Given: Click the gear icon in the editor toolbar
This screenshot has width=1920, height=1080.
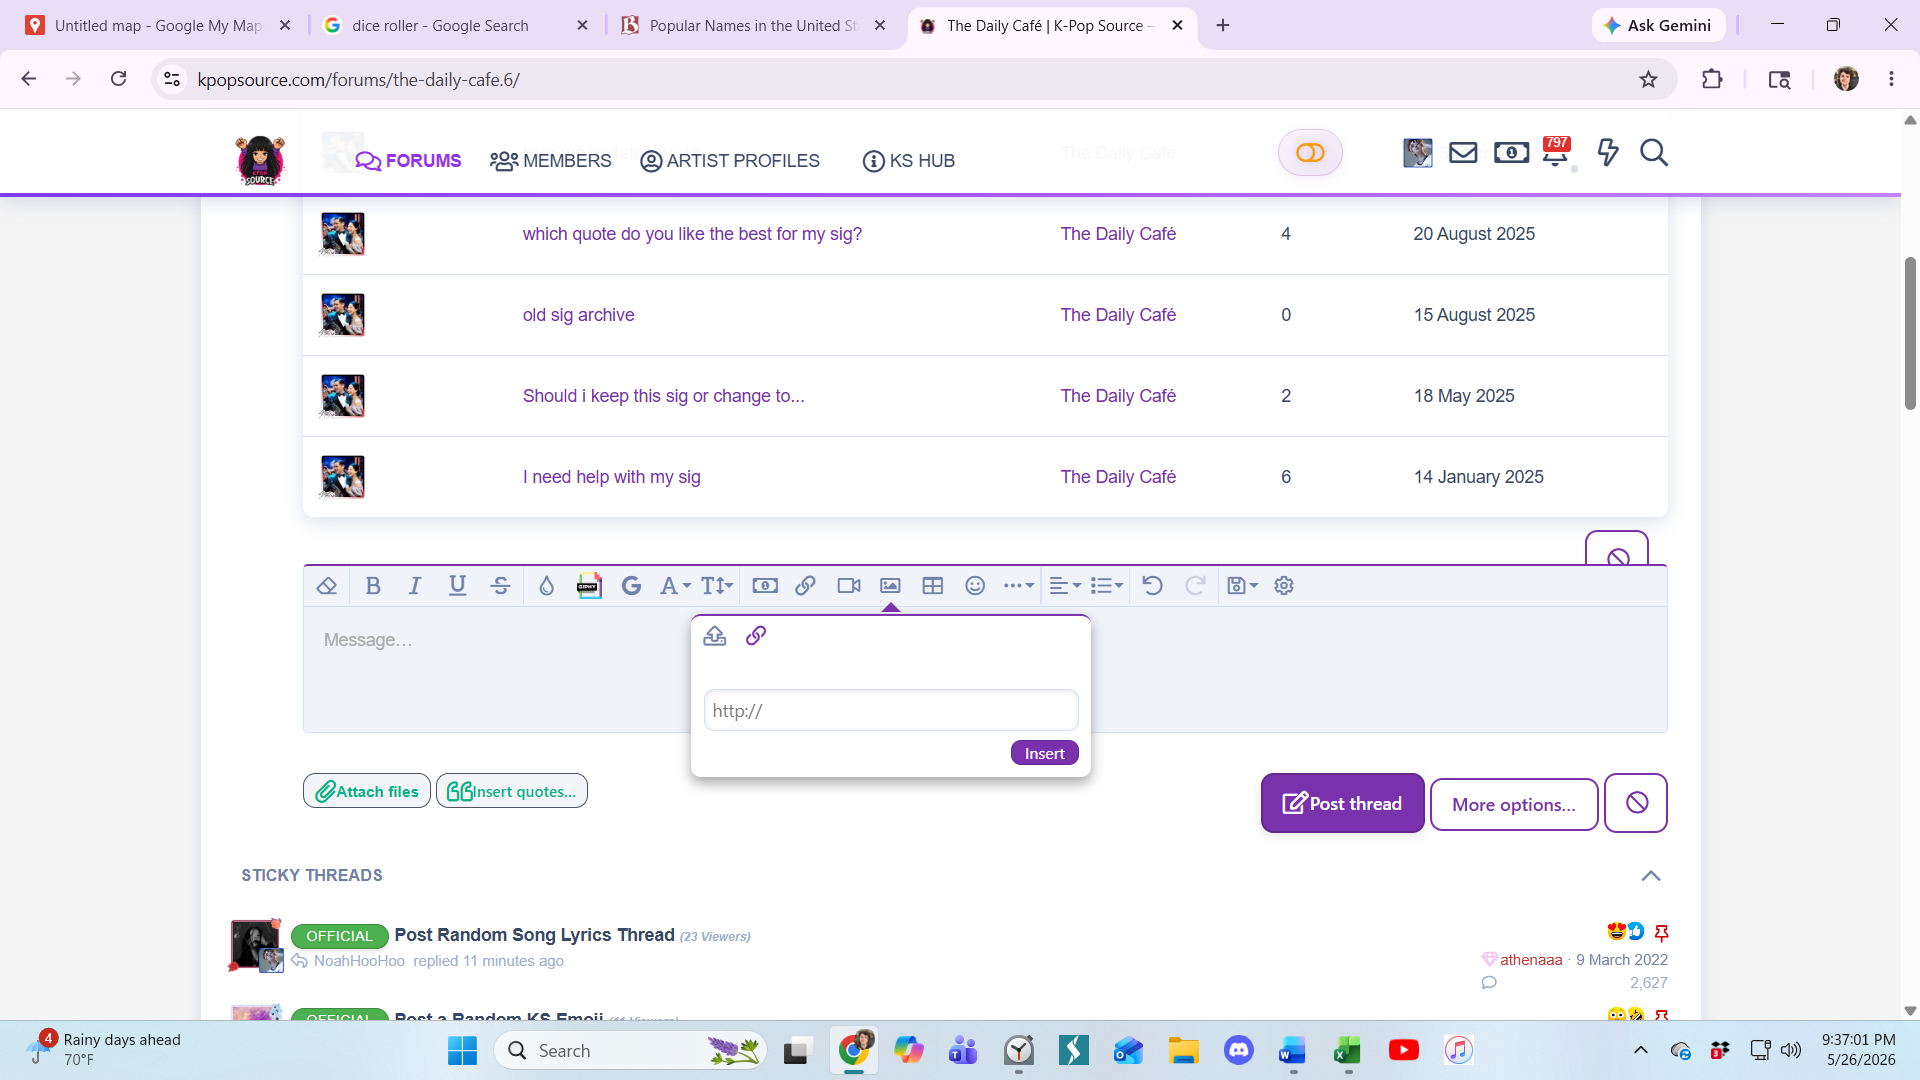Looking at the screenshot, I should (1284, 586).
